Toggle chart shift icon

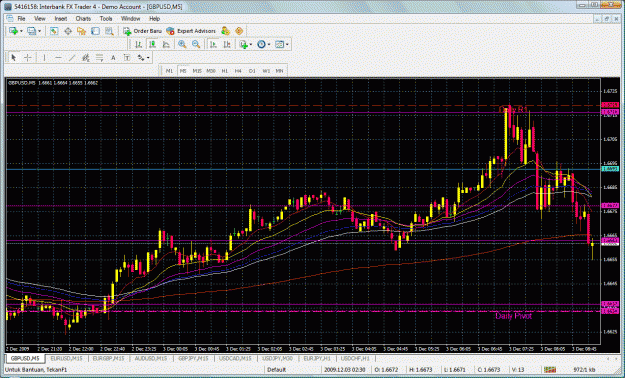coord(227,45)
